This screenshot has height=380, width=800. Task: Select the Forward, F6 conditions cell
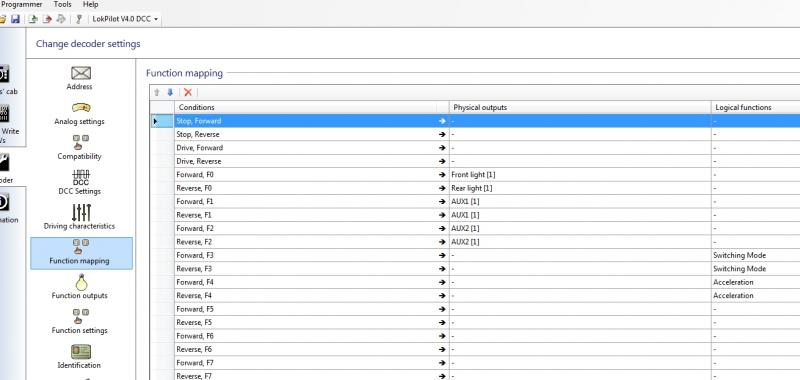(305, 336)
